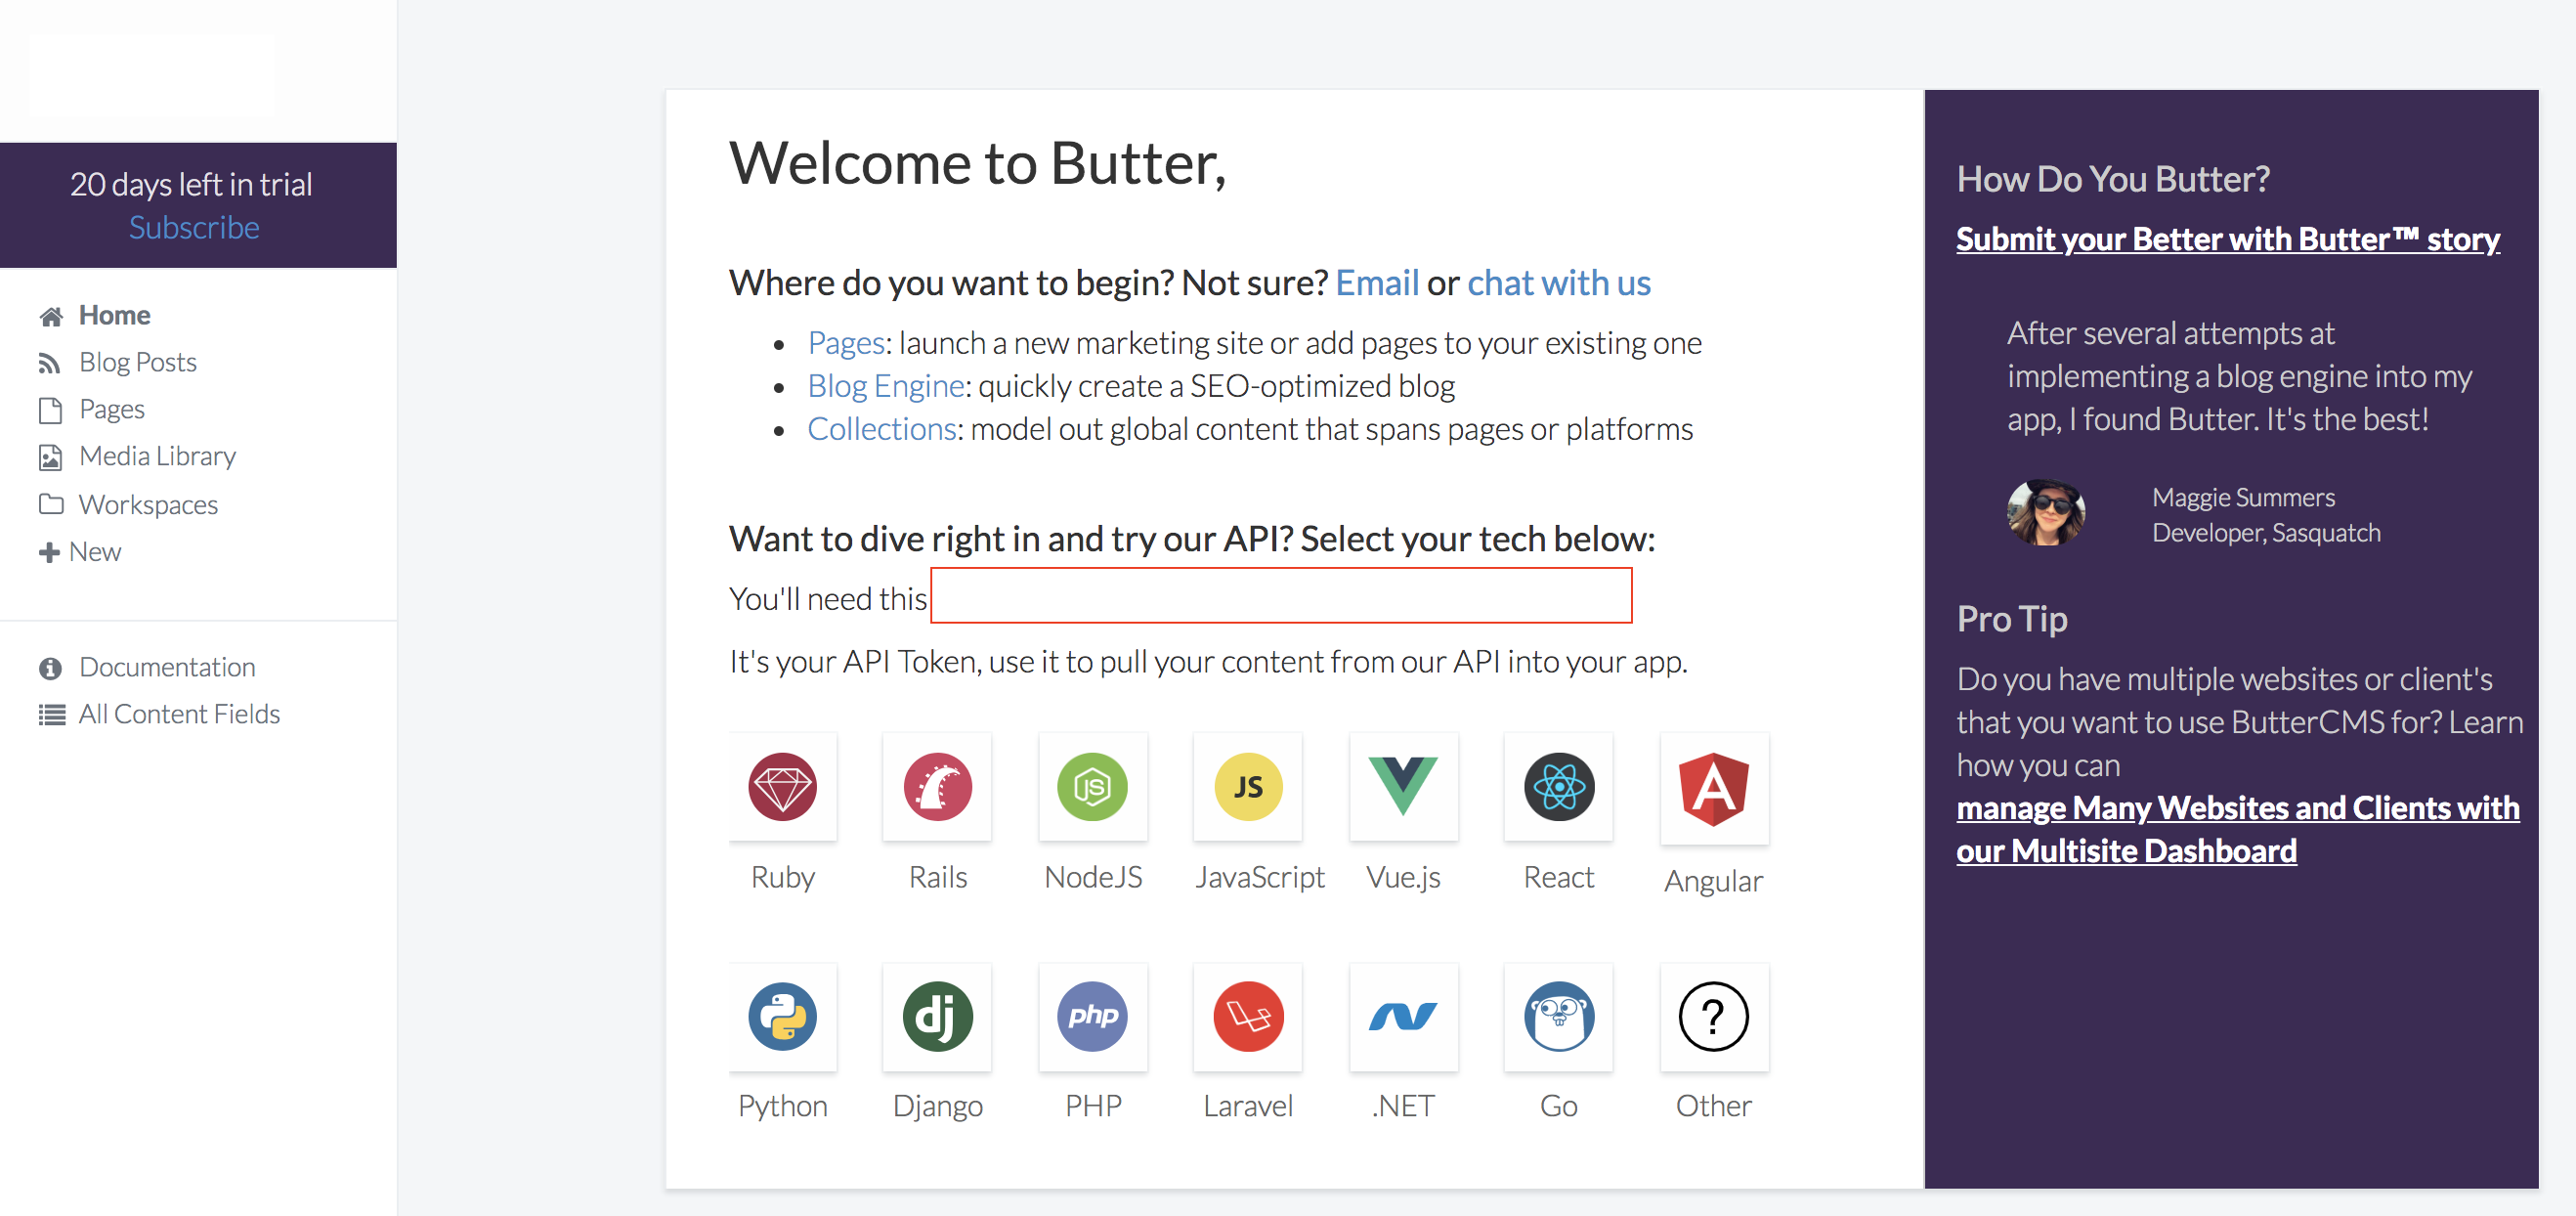The width and height of the screenshot is (2576, 1216).
Task: Select the Go language icon
Action: click(x=1558, y=1017)
